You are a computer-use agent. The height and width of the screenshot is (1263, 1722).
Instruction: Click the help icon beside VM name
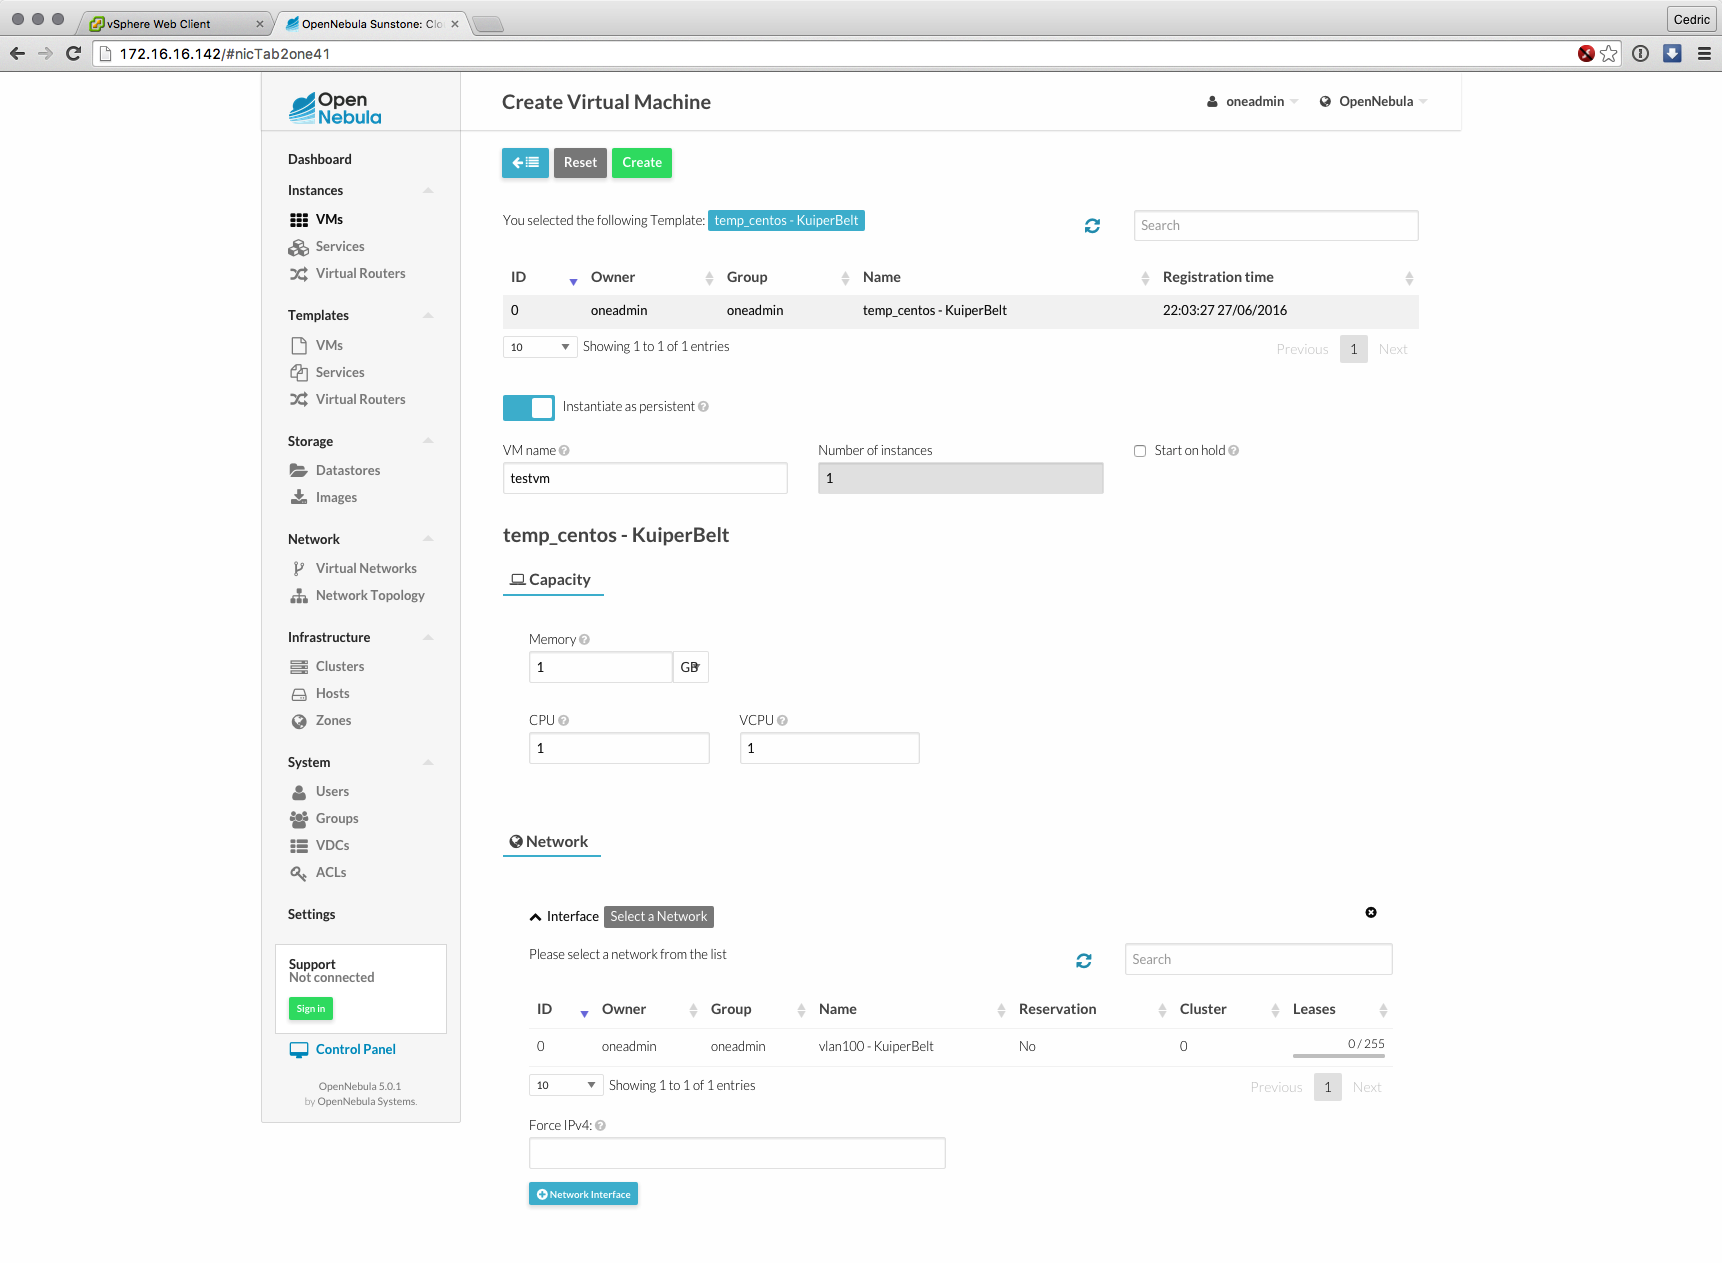point(564,451)
